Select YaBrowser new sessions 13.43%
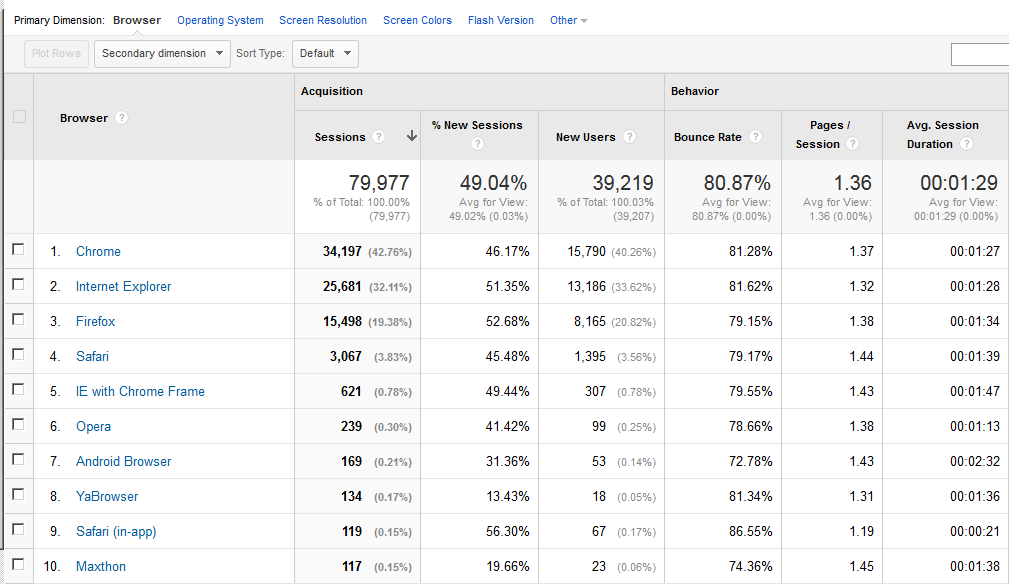Screen dimensions: 1009x584 (x=508, y=497)
